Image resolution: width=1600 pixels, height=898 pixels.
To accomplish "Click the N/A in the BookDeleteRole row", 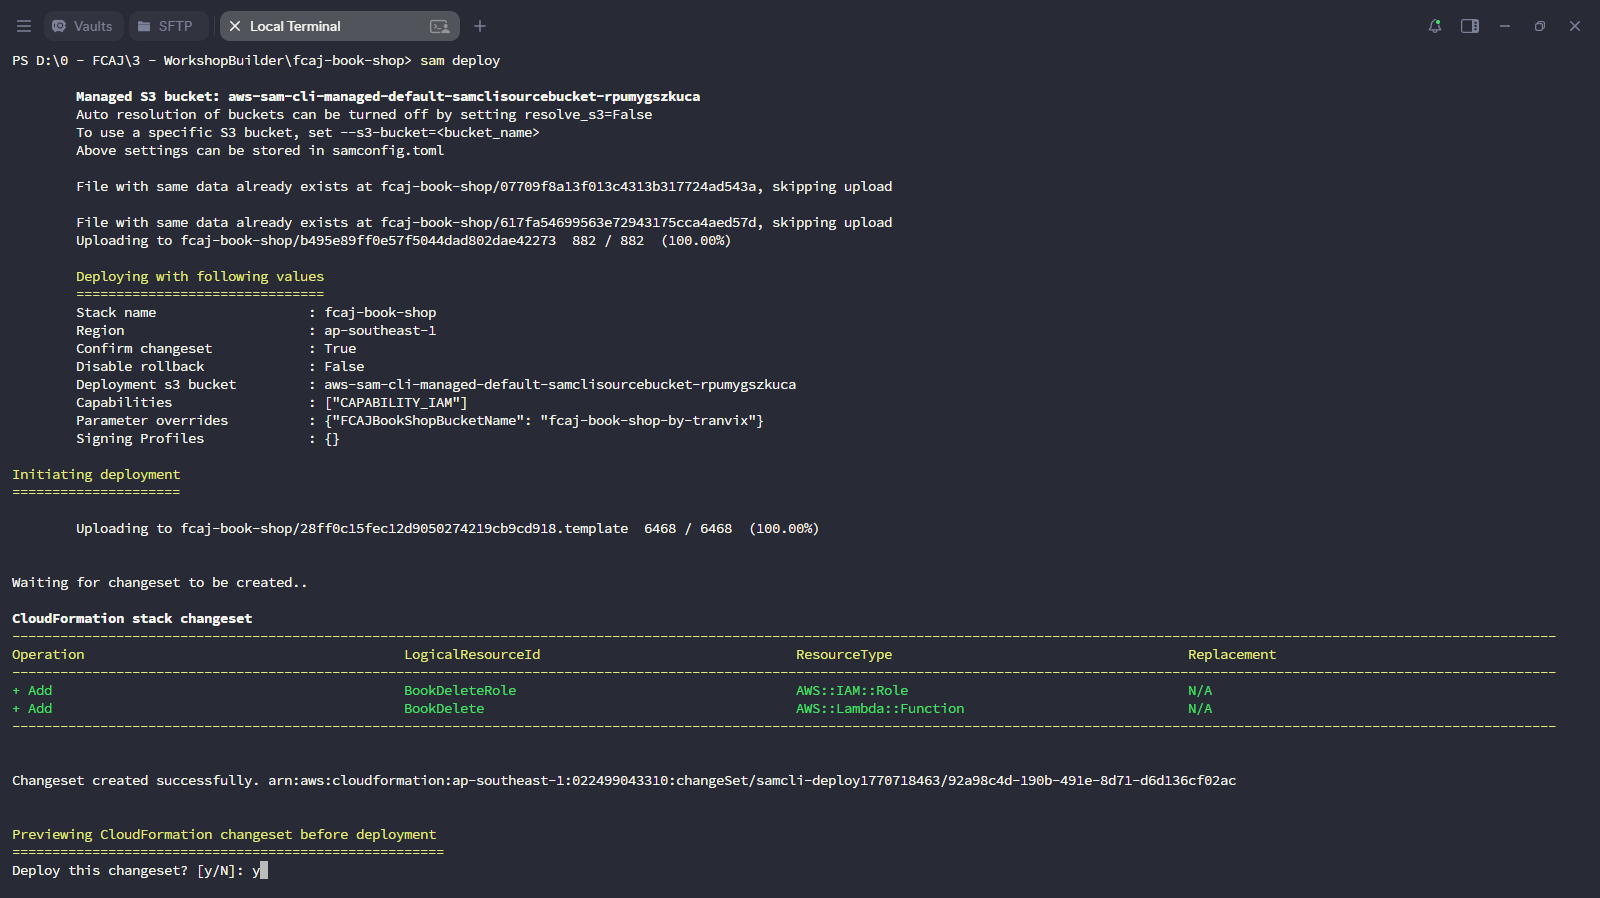I will [x=1200, y=691].
